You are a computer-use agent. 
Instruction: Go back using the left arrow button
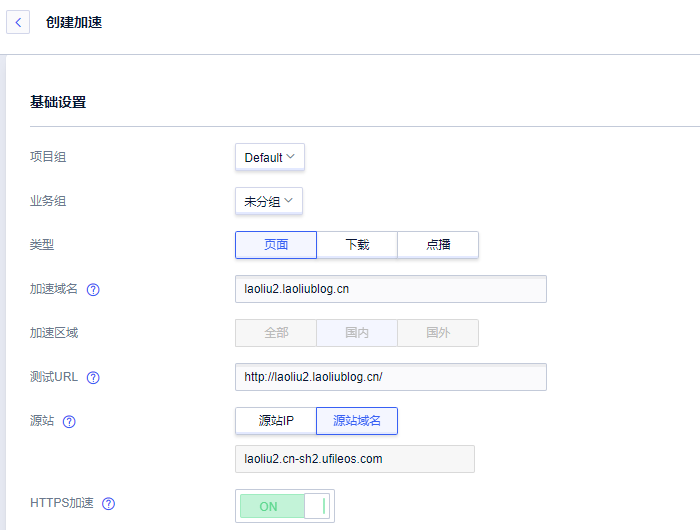18,22
